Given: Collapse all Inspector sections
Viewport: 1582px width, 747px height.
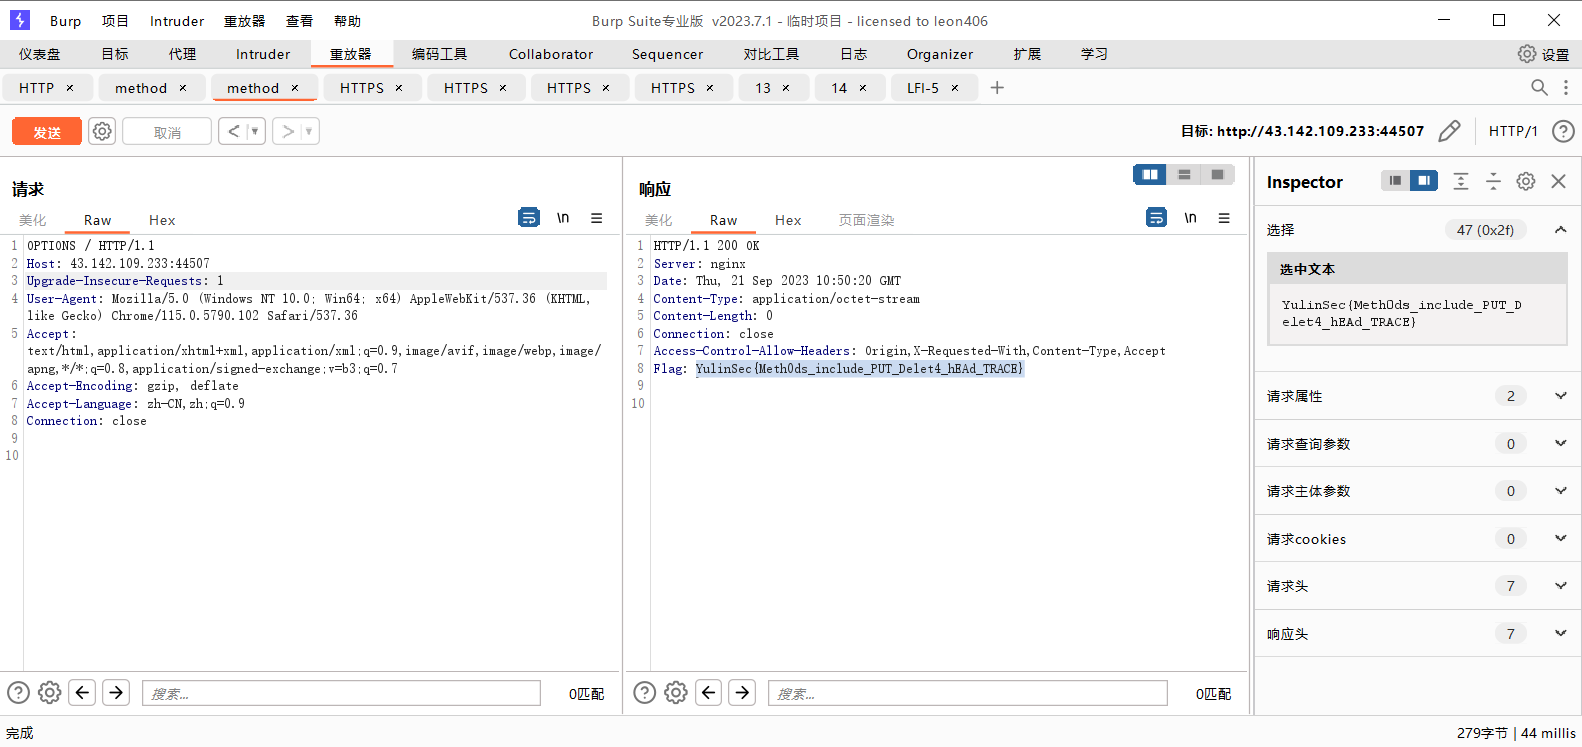Looking at the screenshot, I should [1493, 181].
